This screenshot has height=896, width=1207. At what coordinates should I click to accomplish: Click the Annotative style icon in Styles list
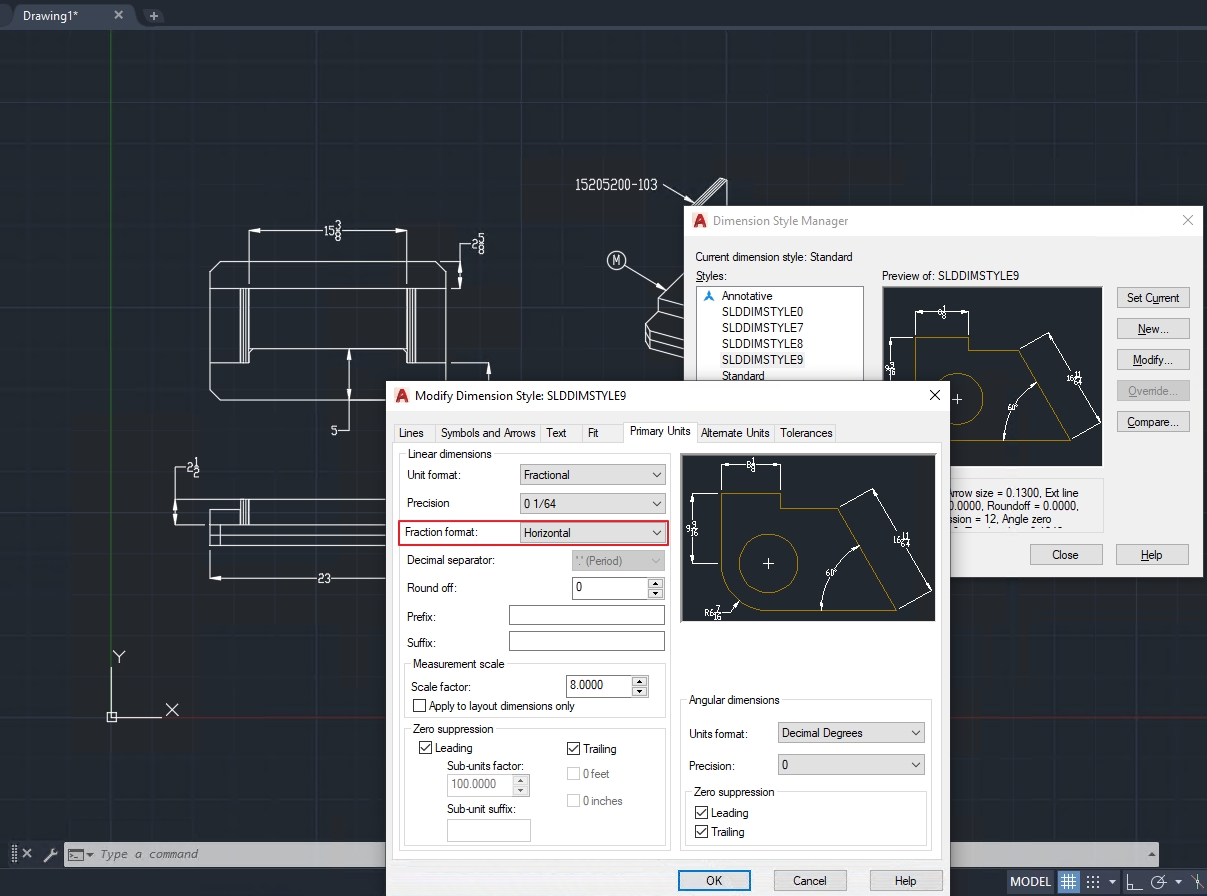pos(710,295)
